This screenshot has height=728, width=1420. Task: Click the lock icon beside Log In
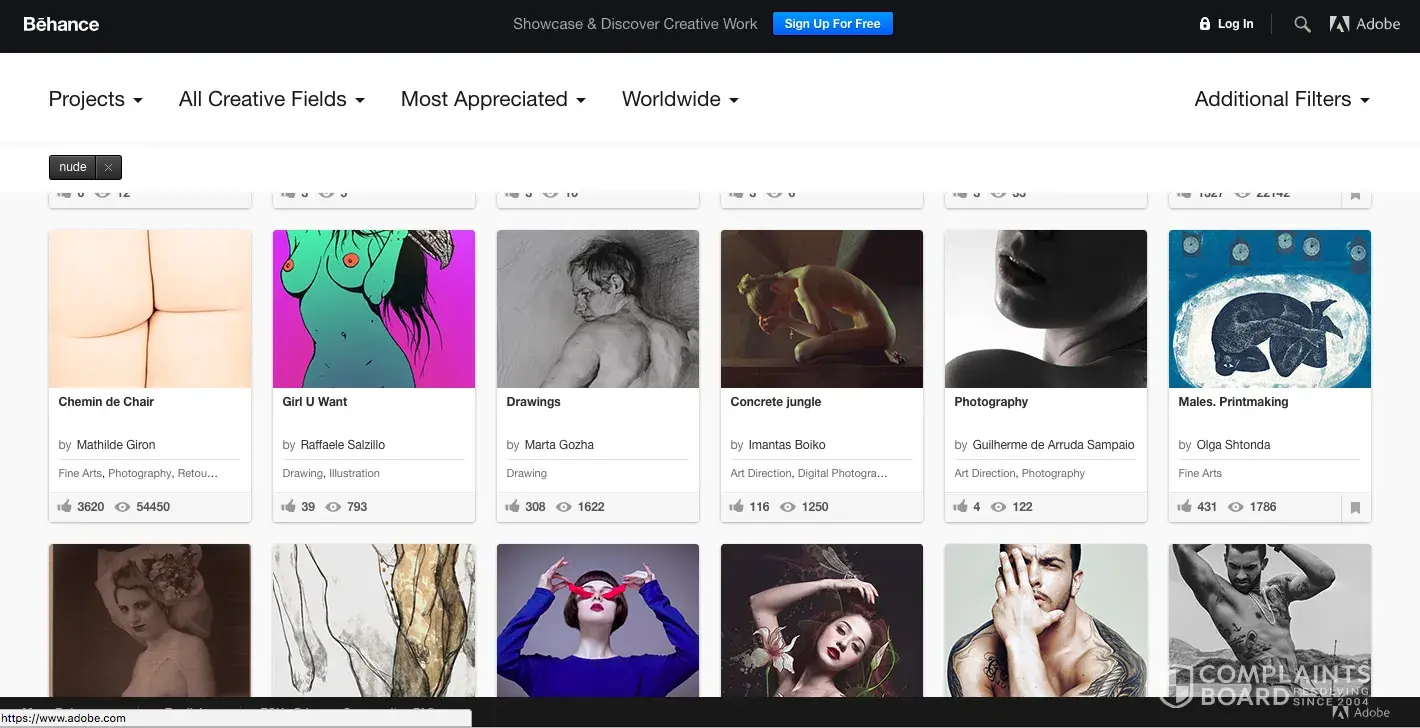pos(1205,24)
